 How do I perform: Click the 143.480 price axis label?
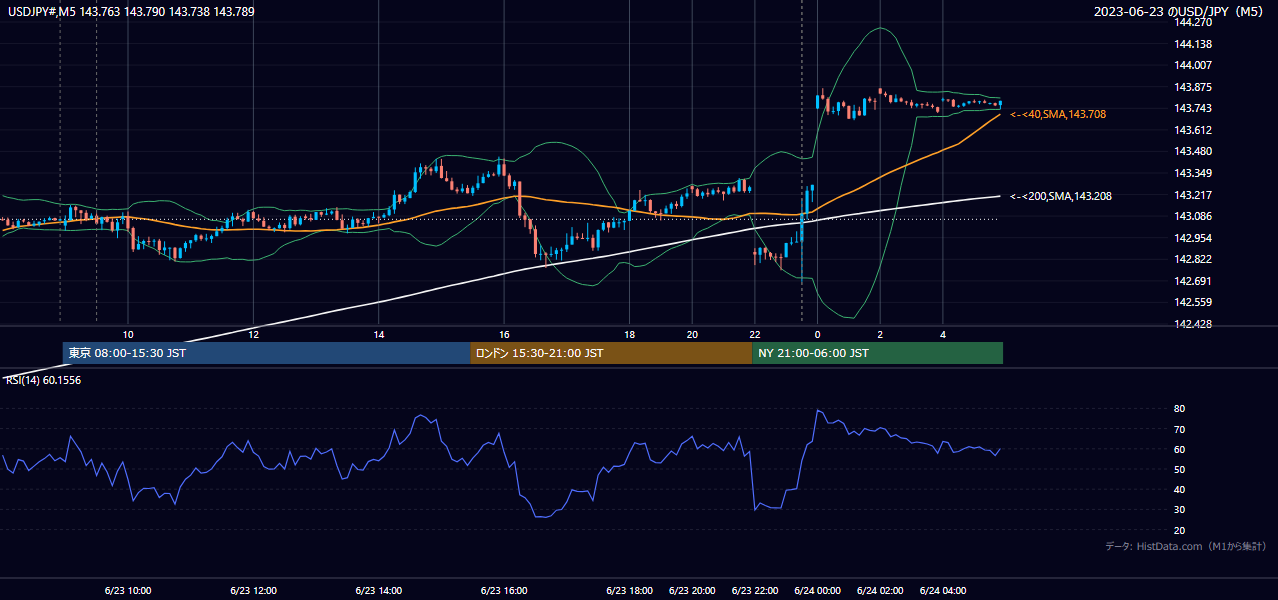1192,151
